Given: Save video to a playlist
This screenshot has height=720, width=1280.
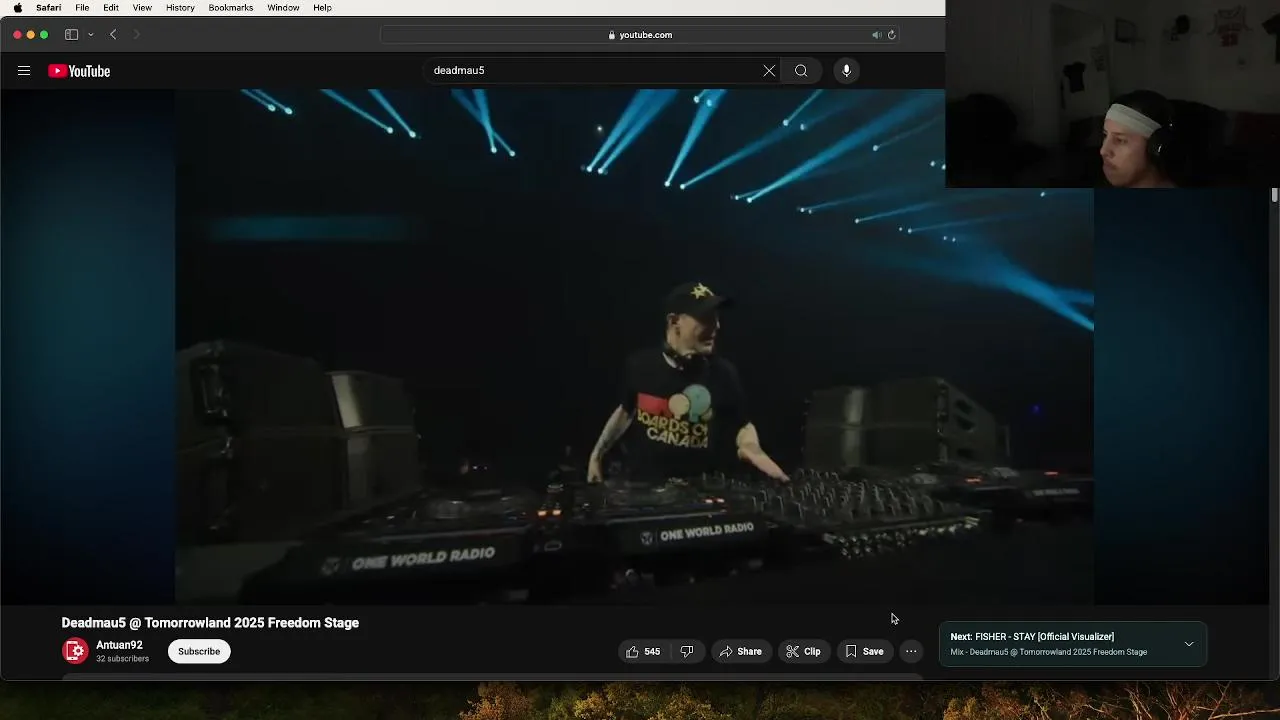Looking at the screenshot, I should pyautogui.click(x=865, y=651).
